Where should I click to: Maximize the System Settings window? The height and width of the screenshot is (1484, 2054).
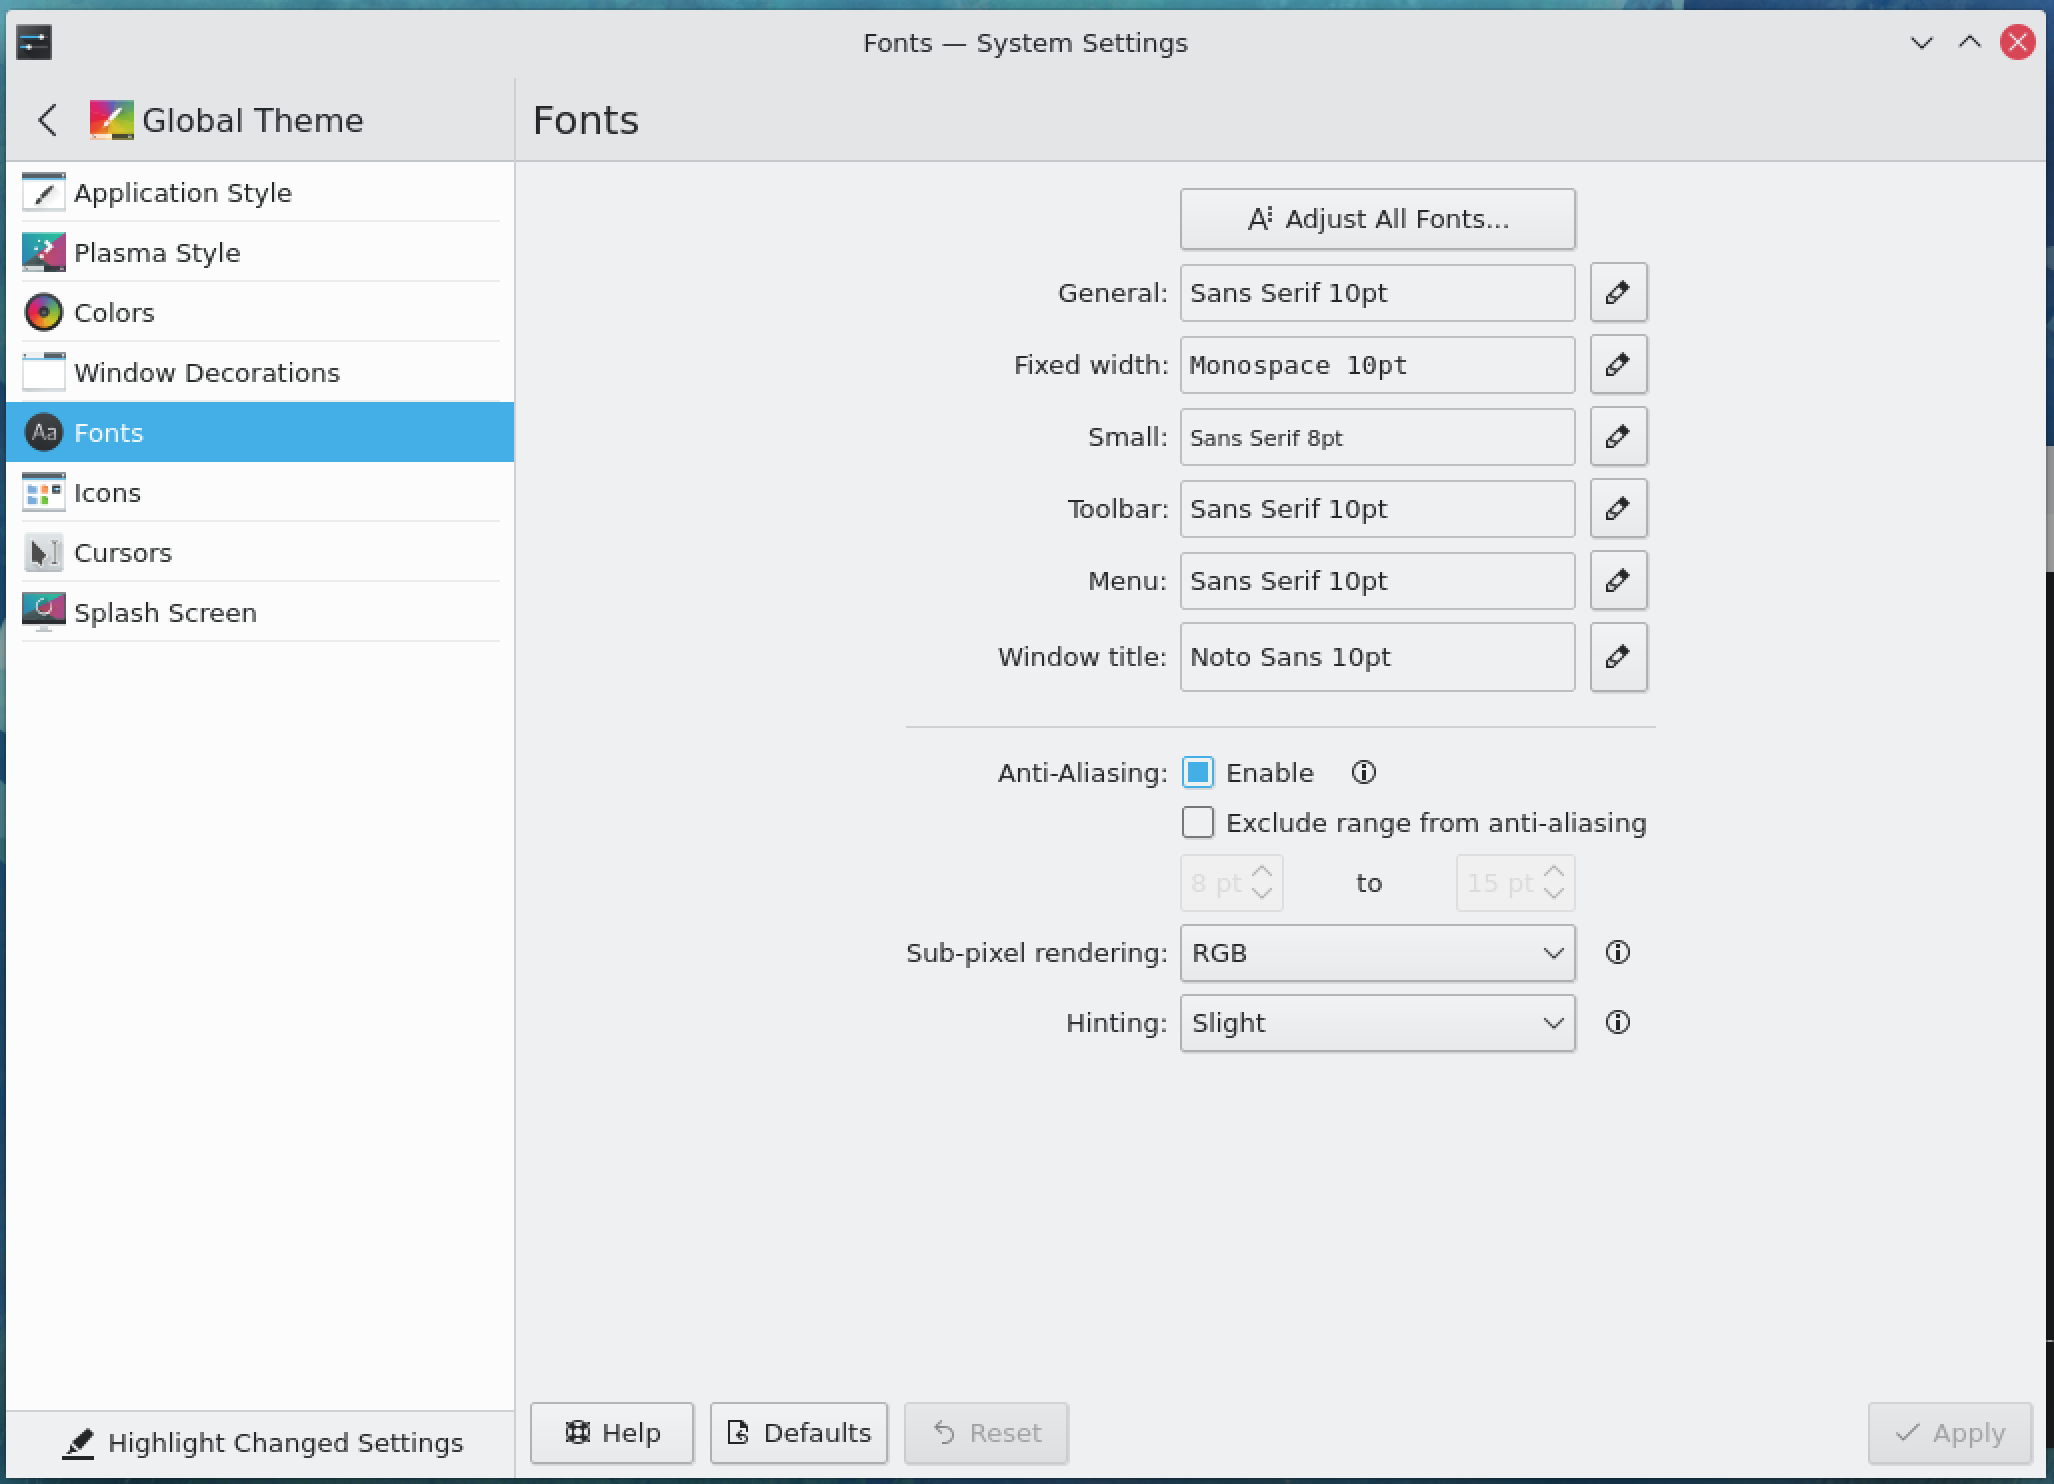coord(1969,43)
